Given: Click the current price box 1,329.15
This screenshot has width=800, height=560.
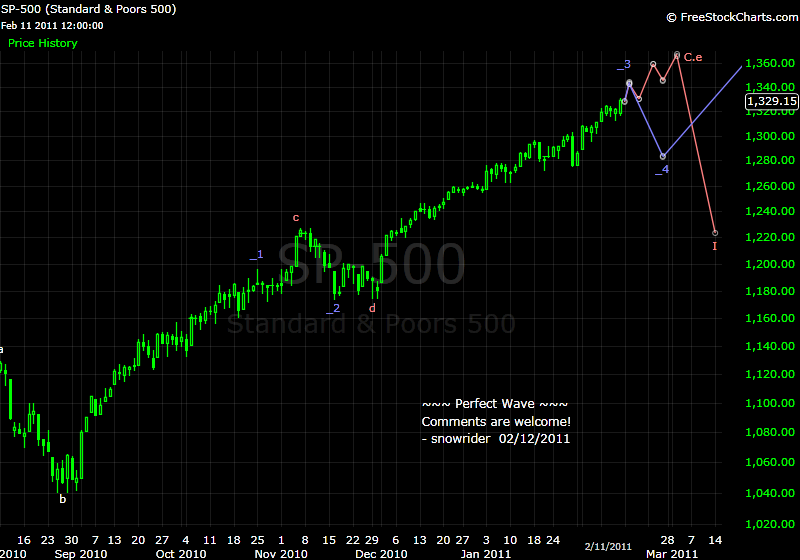Looking at the screenshot, I should click(771, 101).
